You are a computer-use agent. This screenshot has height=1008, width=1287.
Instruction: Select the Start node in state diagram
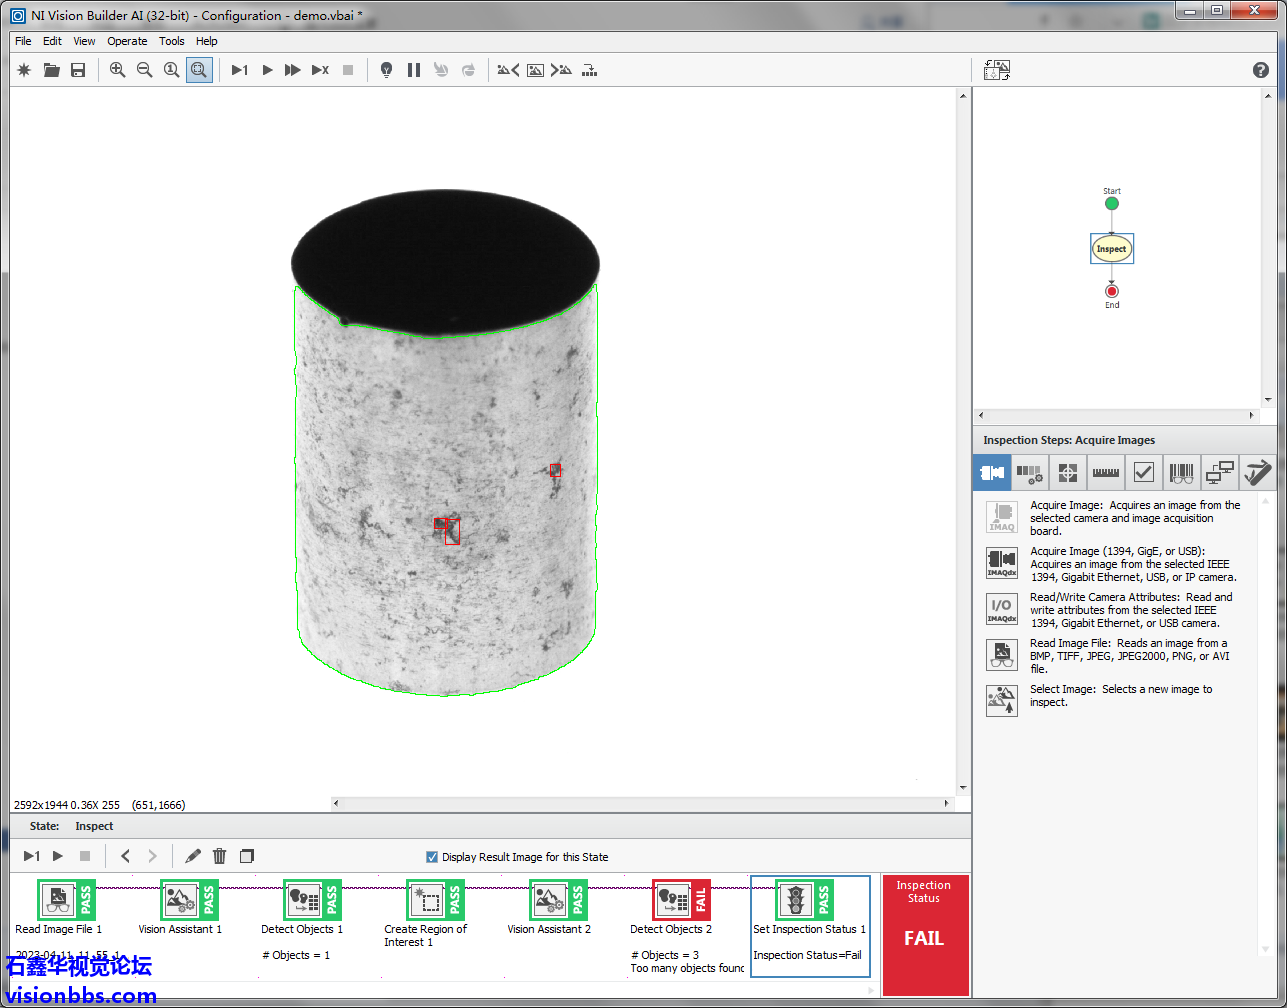1112,204
